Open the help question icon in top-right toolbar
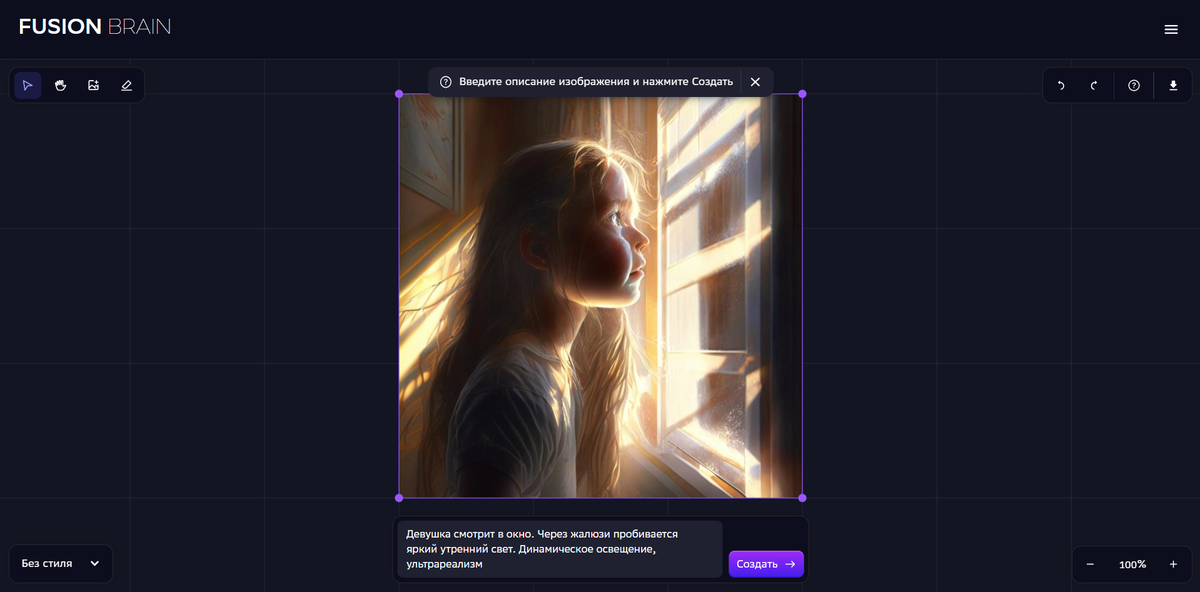 (1134, 86)
